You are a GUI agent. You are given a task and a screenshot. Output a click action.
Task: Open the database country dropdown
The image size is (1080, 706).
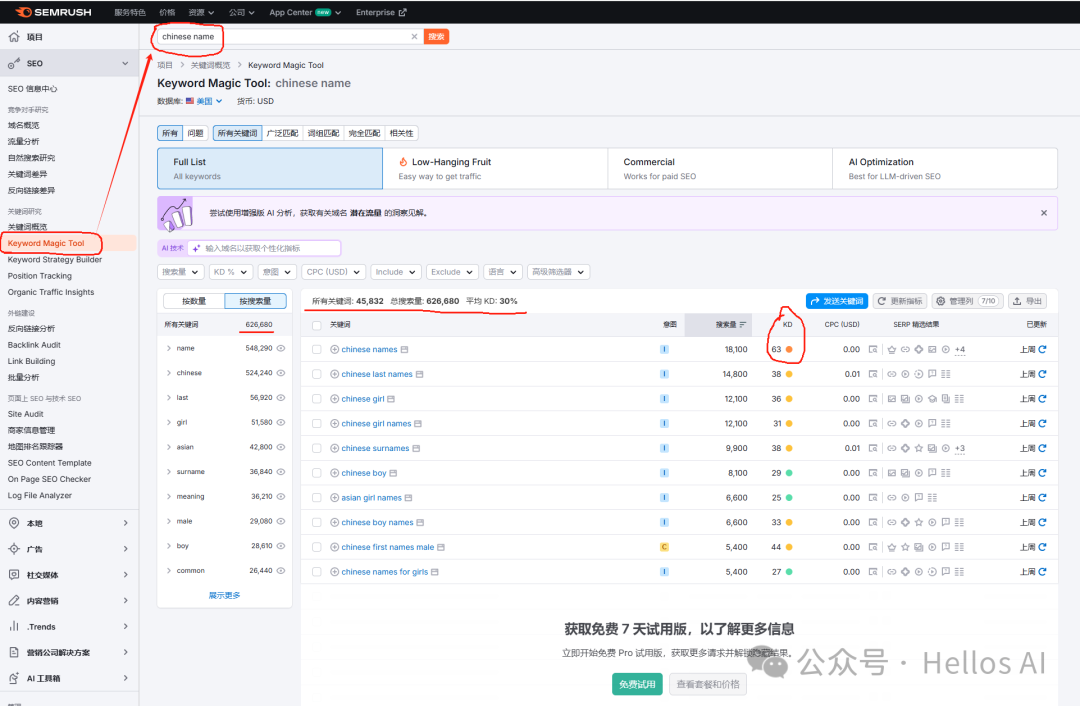click(204, 101)
